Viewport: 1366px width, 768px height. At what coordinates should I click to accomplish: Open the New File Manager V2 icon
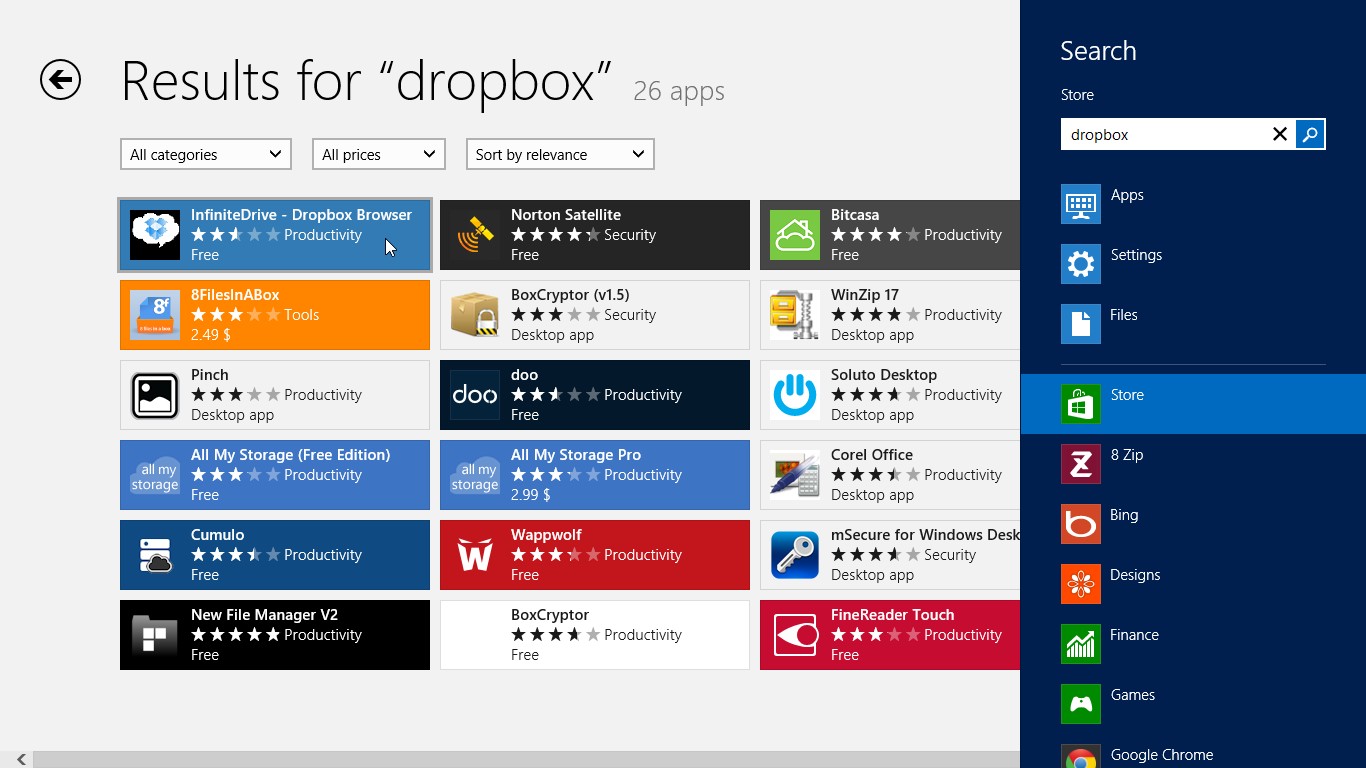155,635
